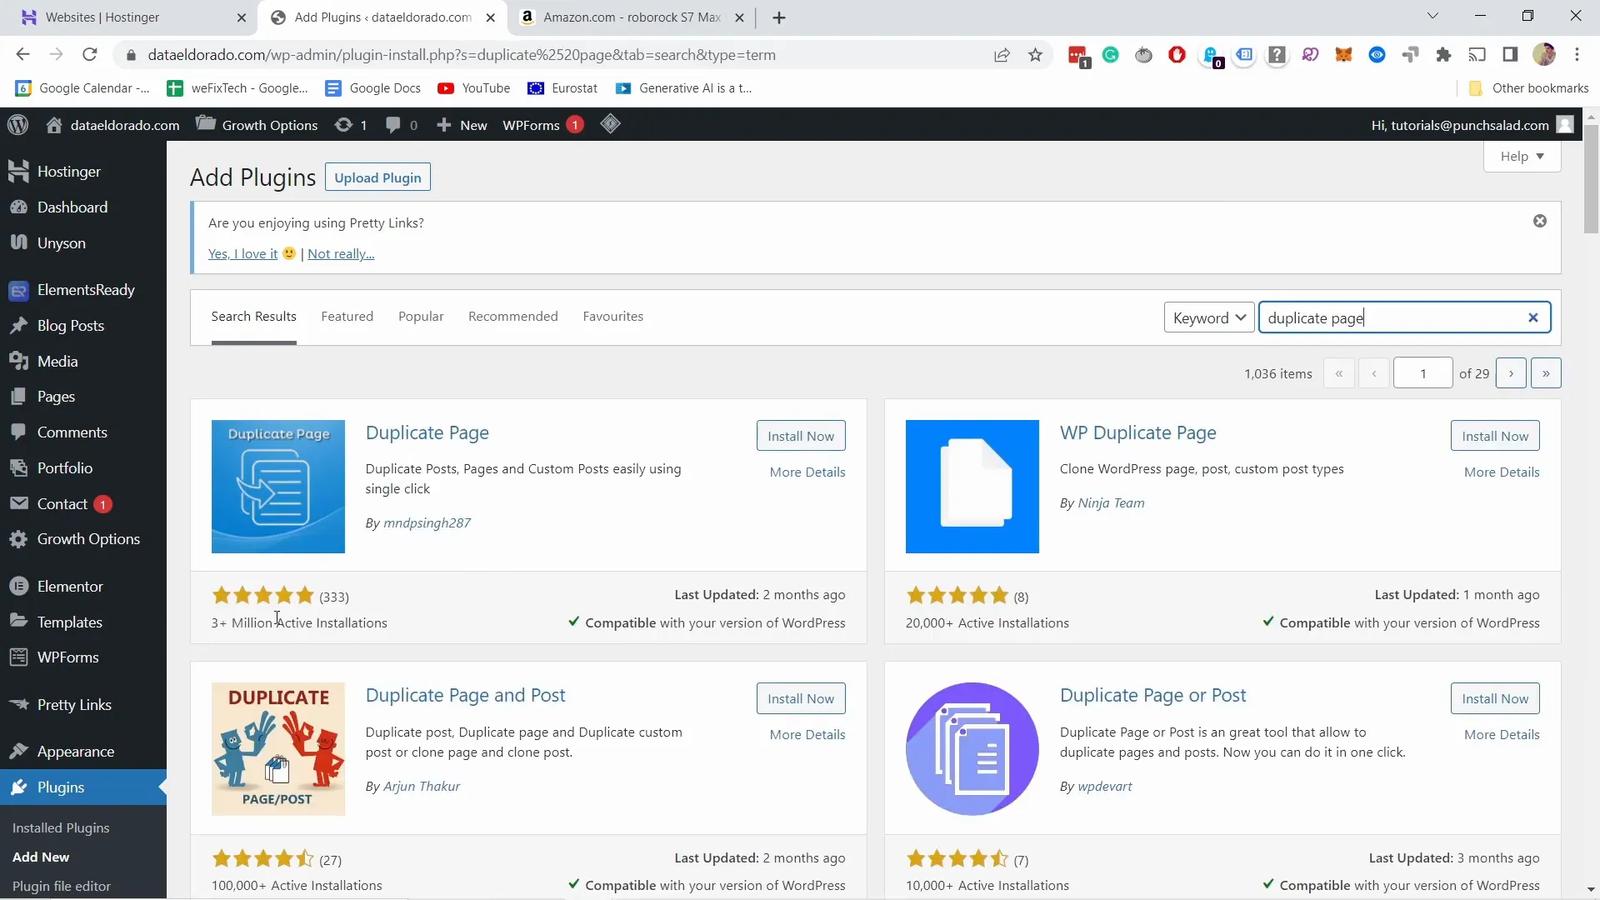
Task: Switch to the Popular tab
Action: 421,317
